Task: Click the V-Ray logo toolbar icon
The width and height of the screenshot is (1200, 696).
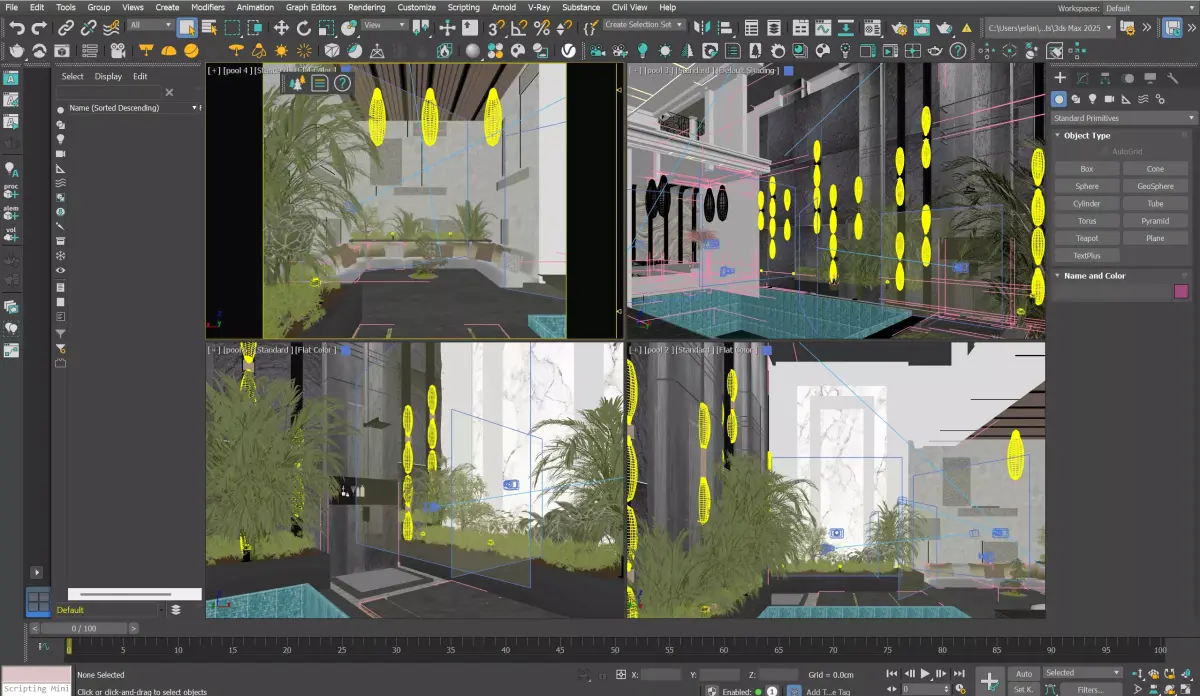Action: click(568, 50)
